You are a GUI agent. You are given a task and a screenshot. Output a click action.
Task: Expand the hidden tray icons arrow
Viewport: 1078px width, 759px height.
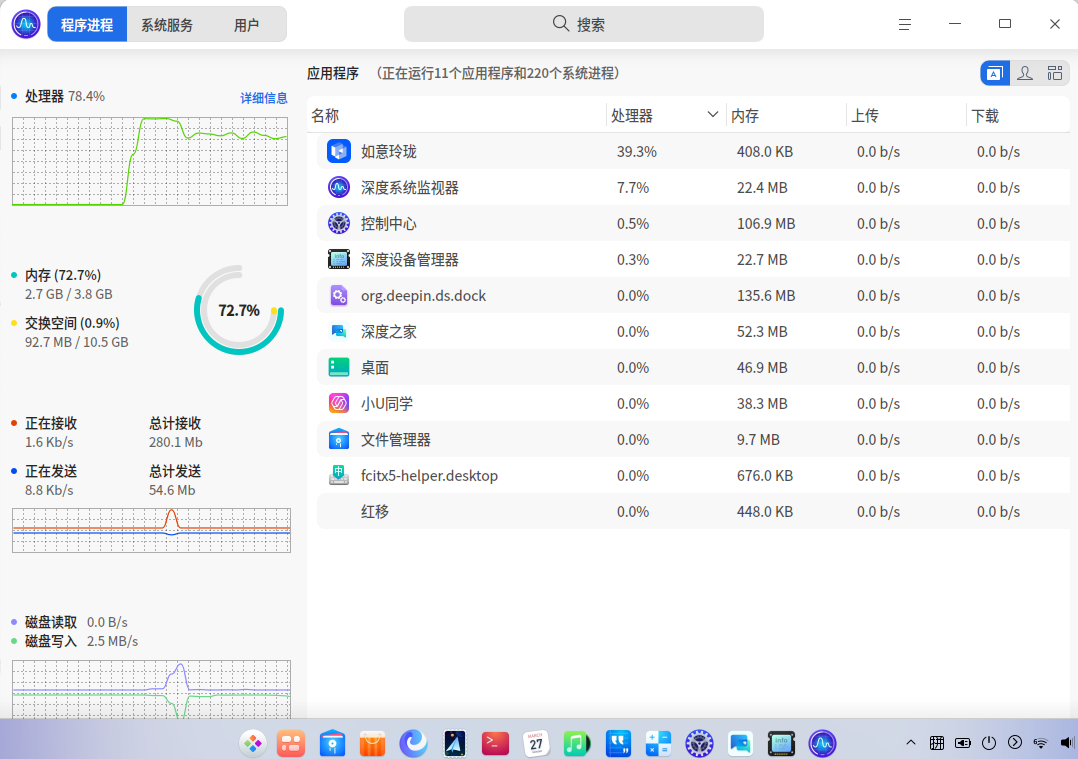[911, 742]
